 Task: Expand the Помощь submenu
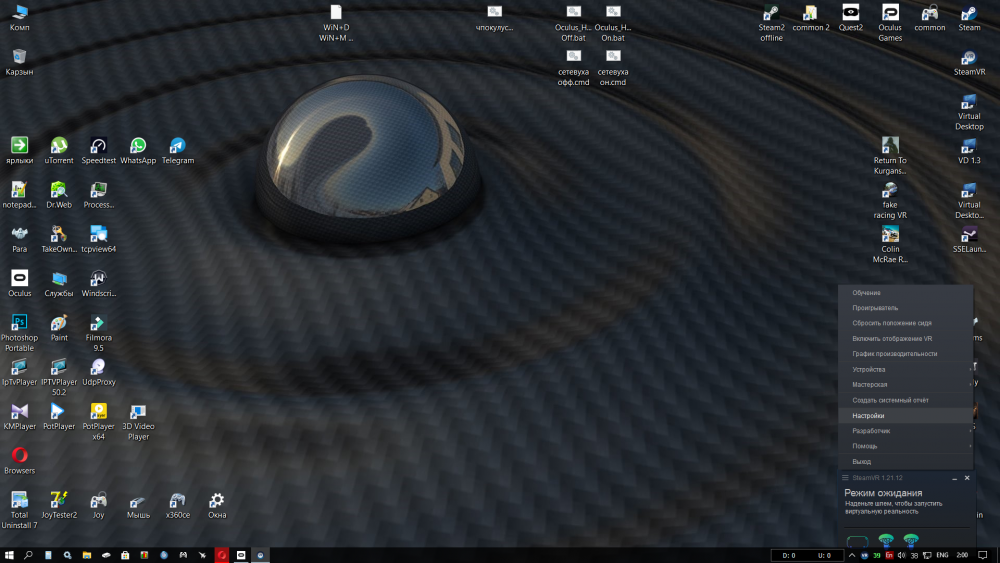coord(906,446)
